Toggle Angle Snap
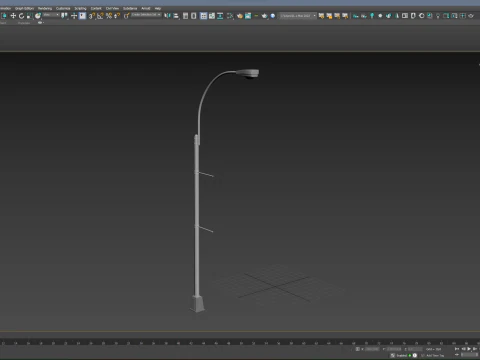This screenshot has width=480, height=360. (100, 16)
